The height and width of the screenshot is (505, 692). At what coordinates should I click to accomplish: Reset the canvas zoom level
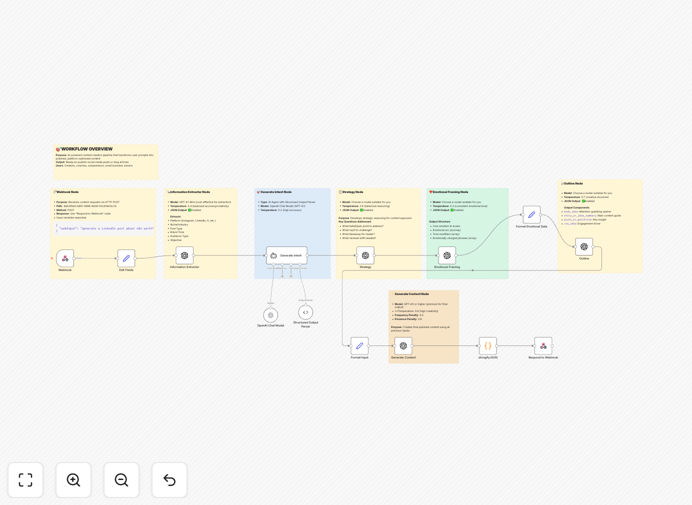pyautogui.click(x=169, y=480)
